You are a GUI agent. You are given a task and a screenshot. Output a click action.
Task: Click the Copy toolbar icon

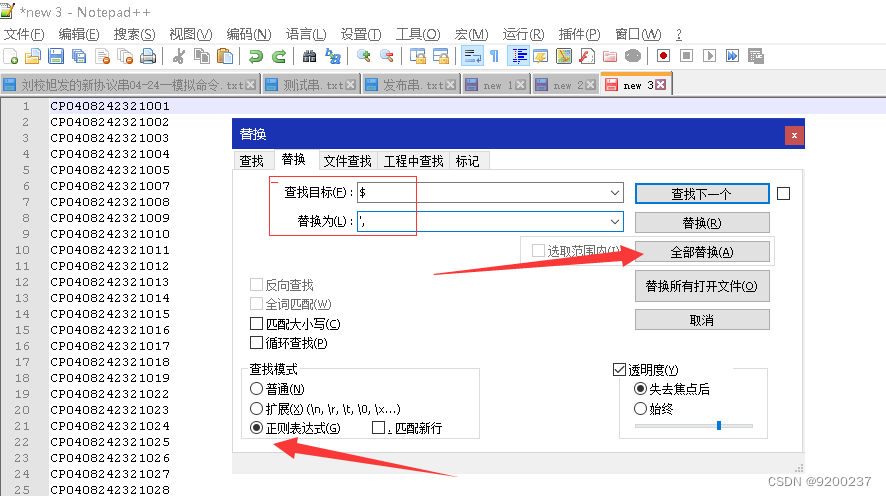tap(202, 56)
